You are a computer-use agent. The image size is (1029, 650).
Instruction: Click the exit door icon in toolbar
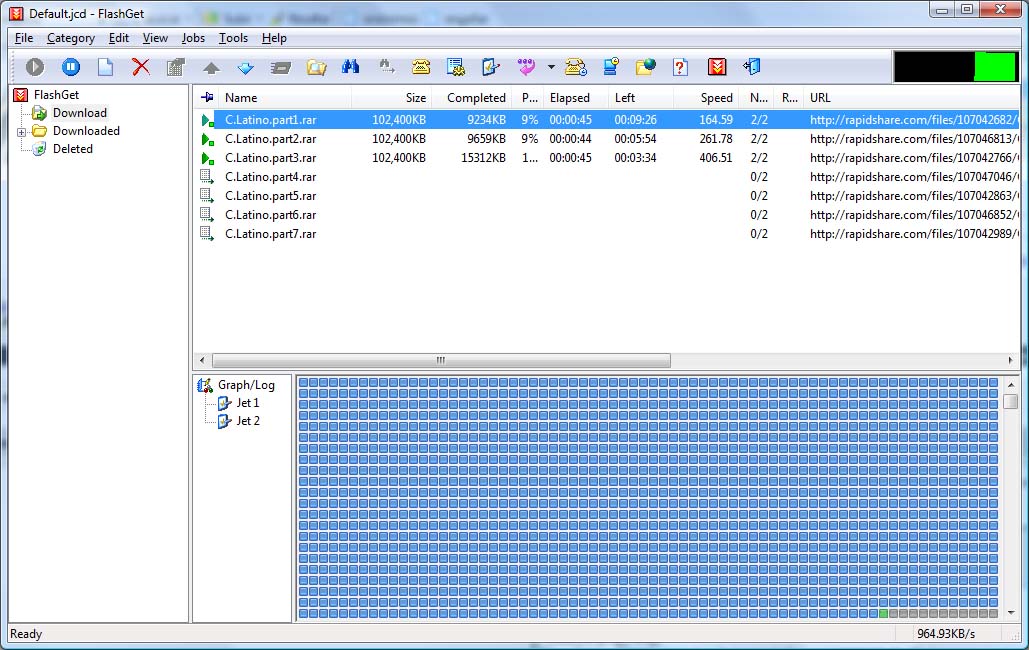752,67
